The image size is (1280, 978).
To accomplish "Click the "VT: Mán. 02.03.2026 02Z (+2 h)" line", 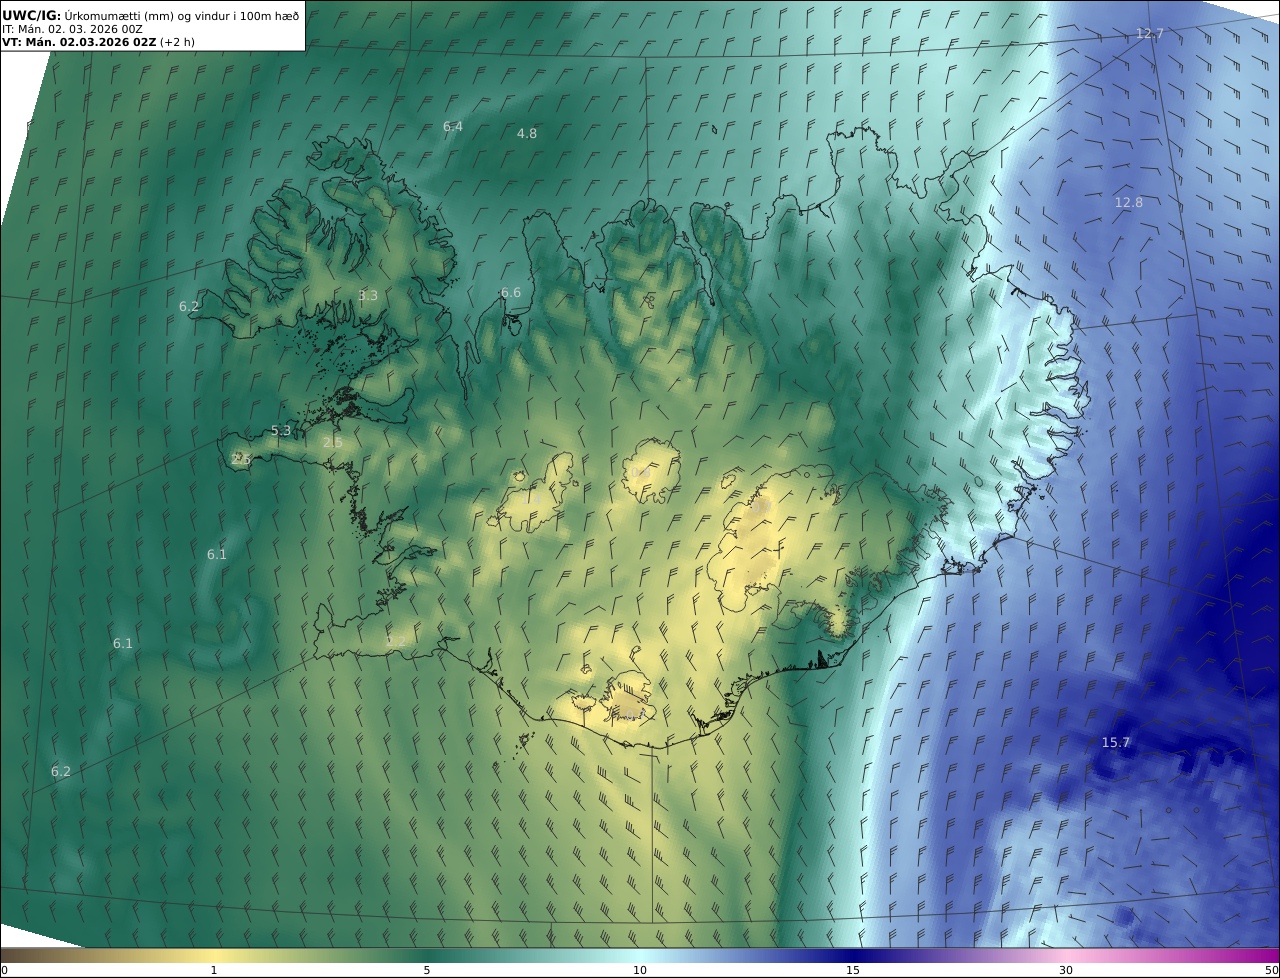I will pyautogui.click(x=98, y=42).
